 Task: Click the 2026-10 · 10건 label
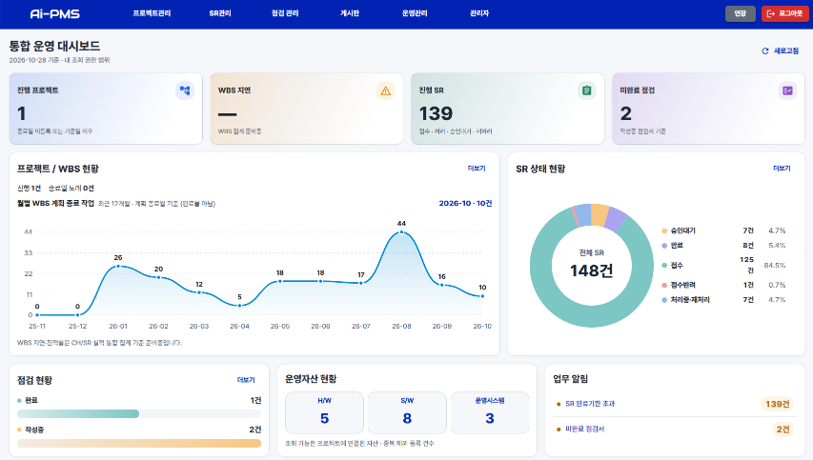(x=465, y=203)
